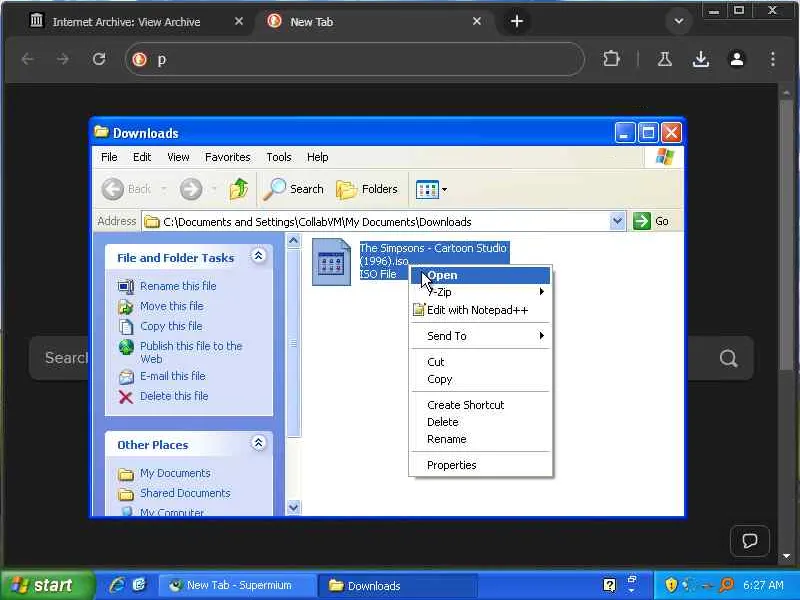Click the Up folder icon in Downloads toolbar
This screenshot has width=800, height=600.
(238, 189)
